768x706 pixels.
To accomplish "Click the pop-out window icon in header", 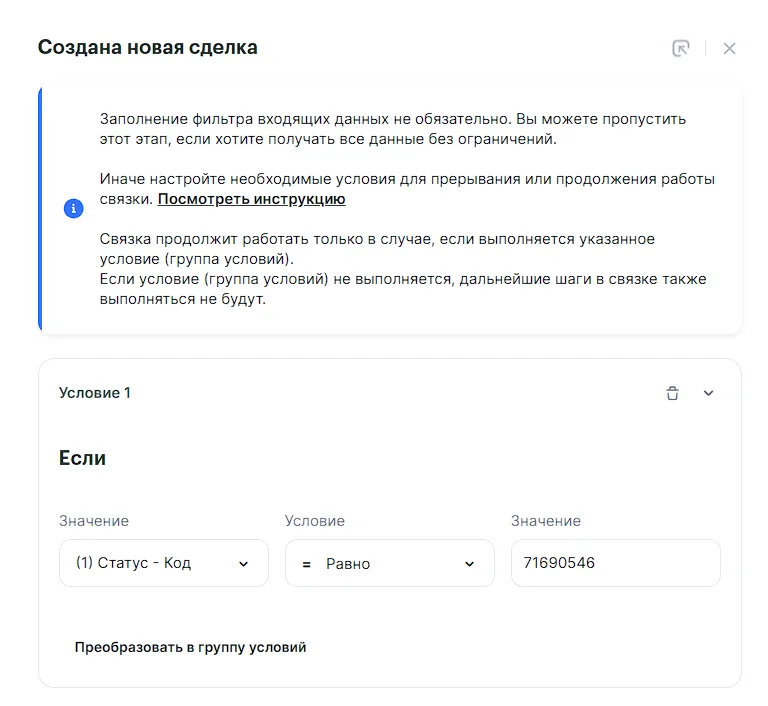I will (x=681, y=48).
